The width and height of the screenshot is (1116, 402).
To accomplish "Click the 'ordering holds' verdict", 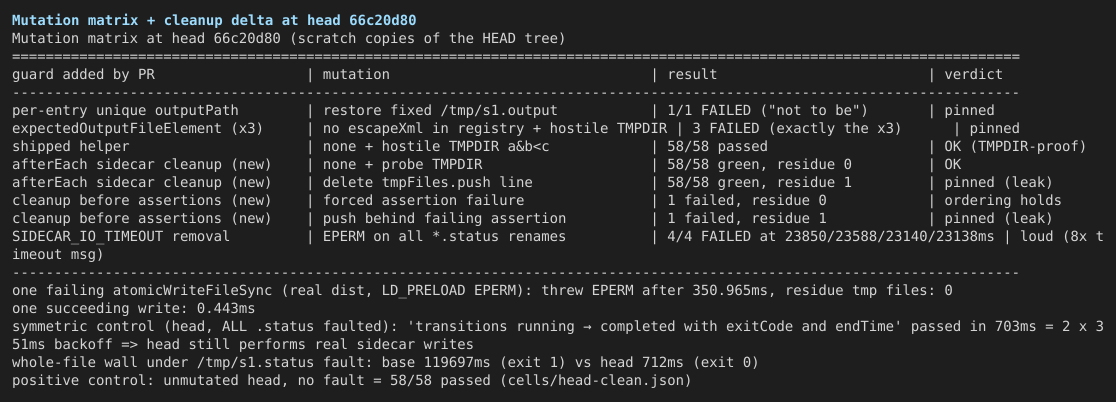I will [1003, 201].
